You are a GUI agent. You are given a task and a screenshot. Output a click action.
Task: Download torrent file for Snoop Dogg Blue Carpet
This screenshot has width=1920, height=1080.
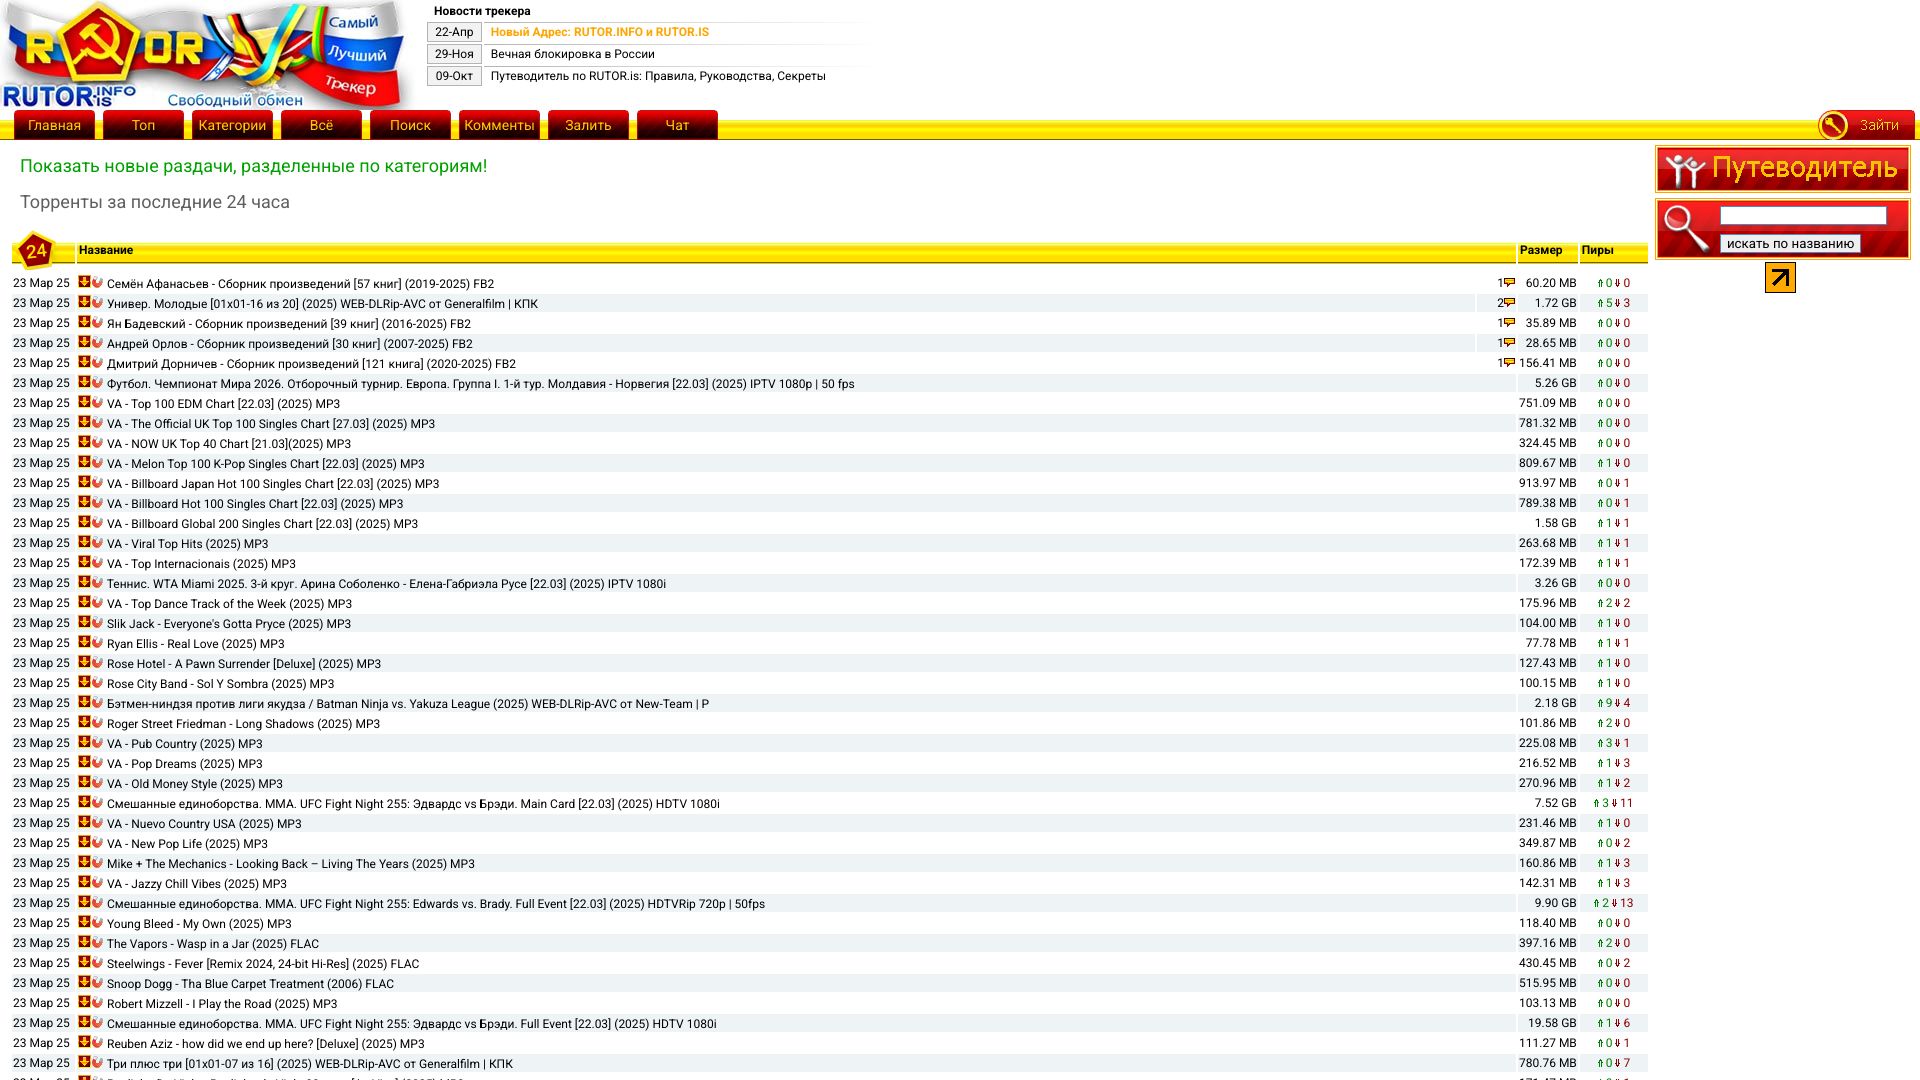tap(84, 982)
